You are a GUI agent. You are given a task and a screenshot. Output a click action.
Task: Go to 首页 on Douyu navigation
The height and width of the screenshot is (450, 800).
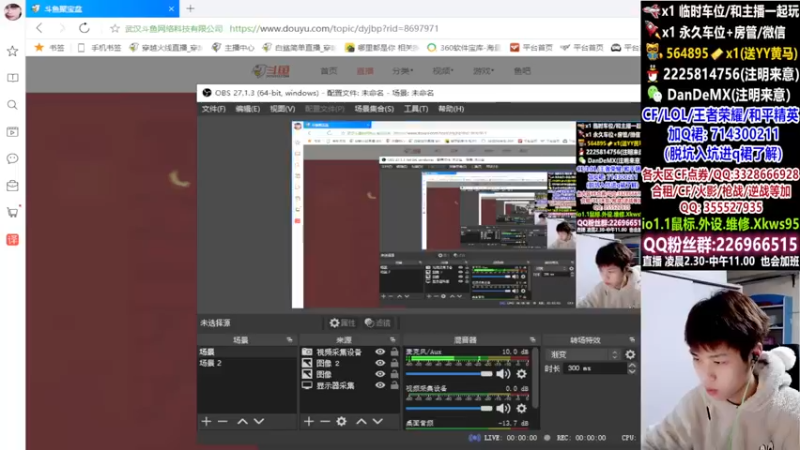coord(329,71)
